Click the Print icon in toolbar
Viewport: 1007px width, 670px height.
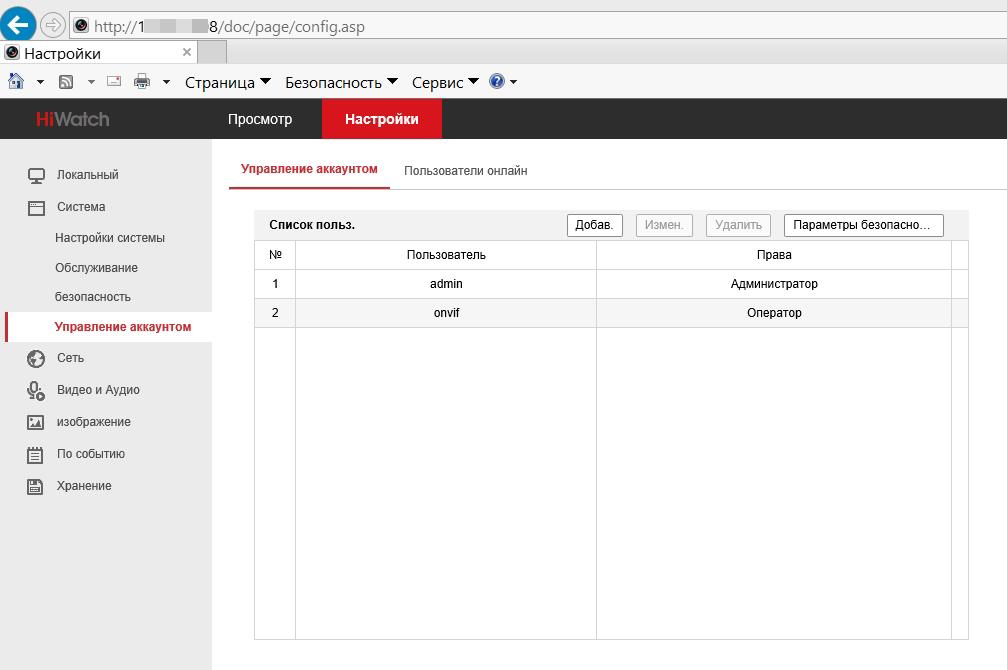click(x=142, y=81)
